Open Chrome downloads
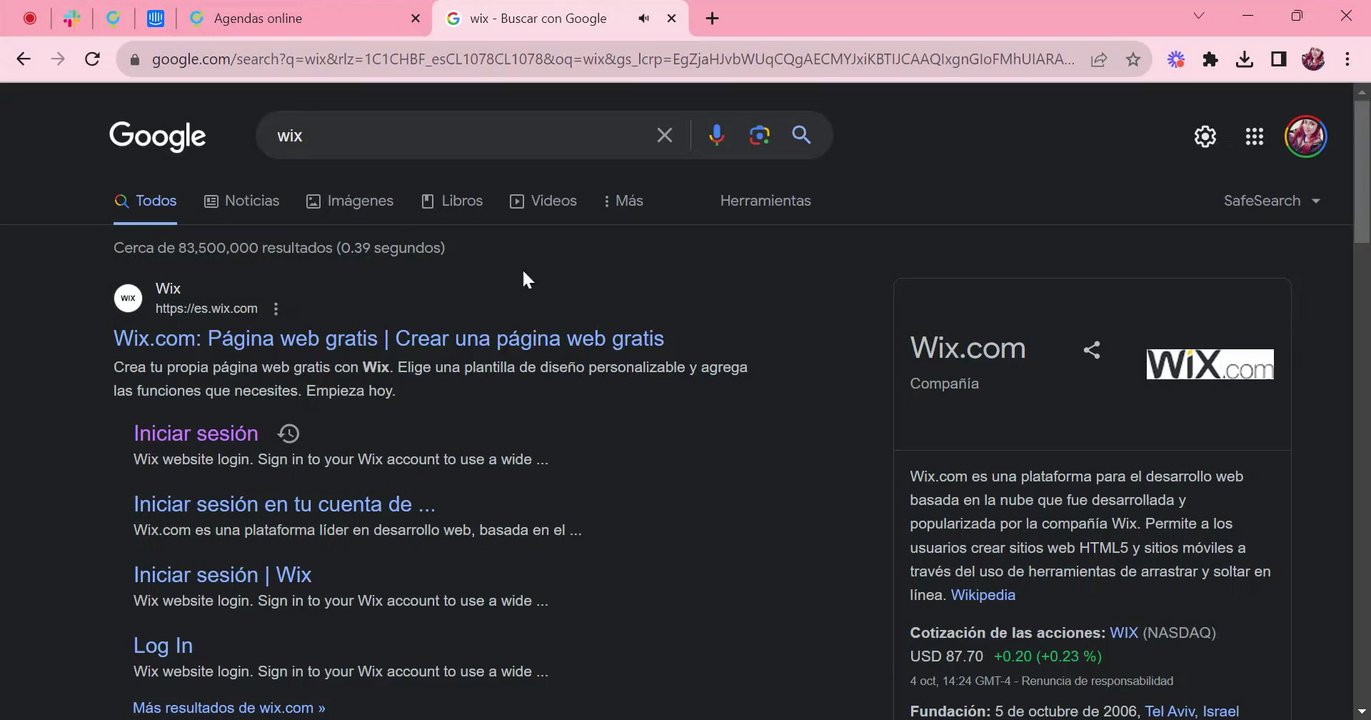 point(1244,59)
